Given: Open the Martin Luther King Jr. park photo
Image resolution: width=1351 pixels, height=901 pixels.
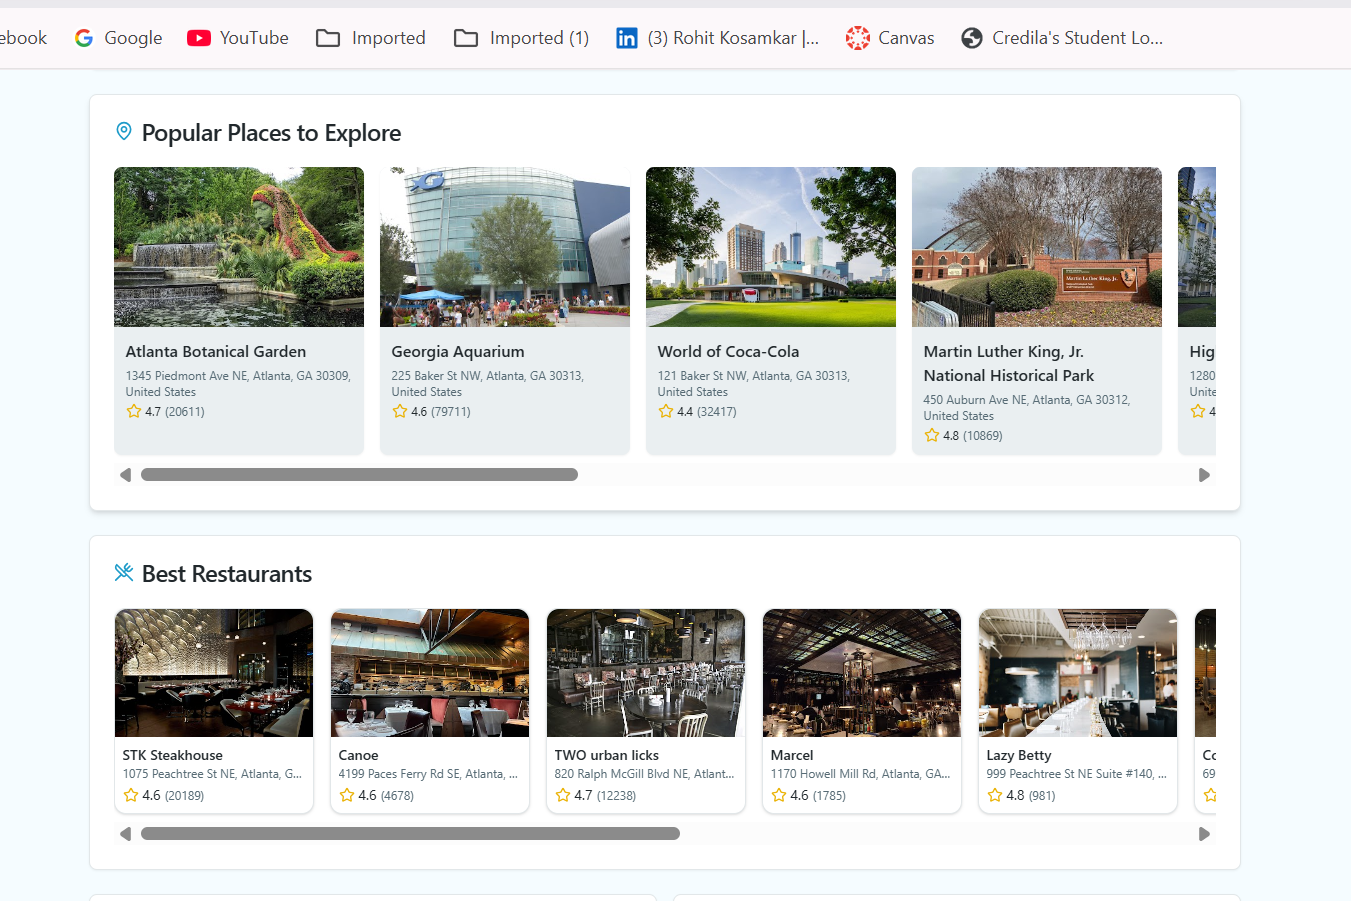Looking at the screenshot, I should click(1037, 247).
